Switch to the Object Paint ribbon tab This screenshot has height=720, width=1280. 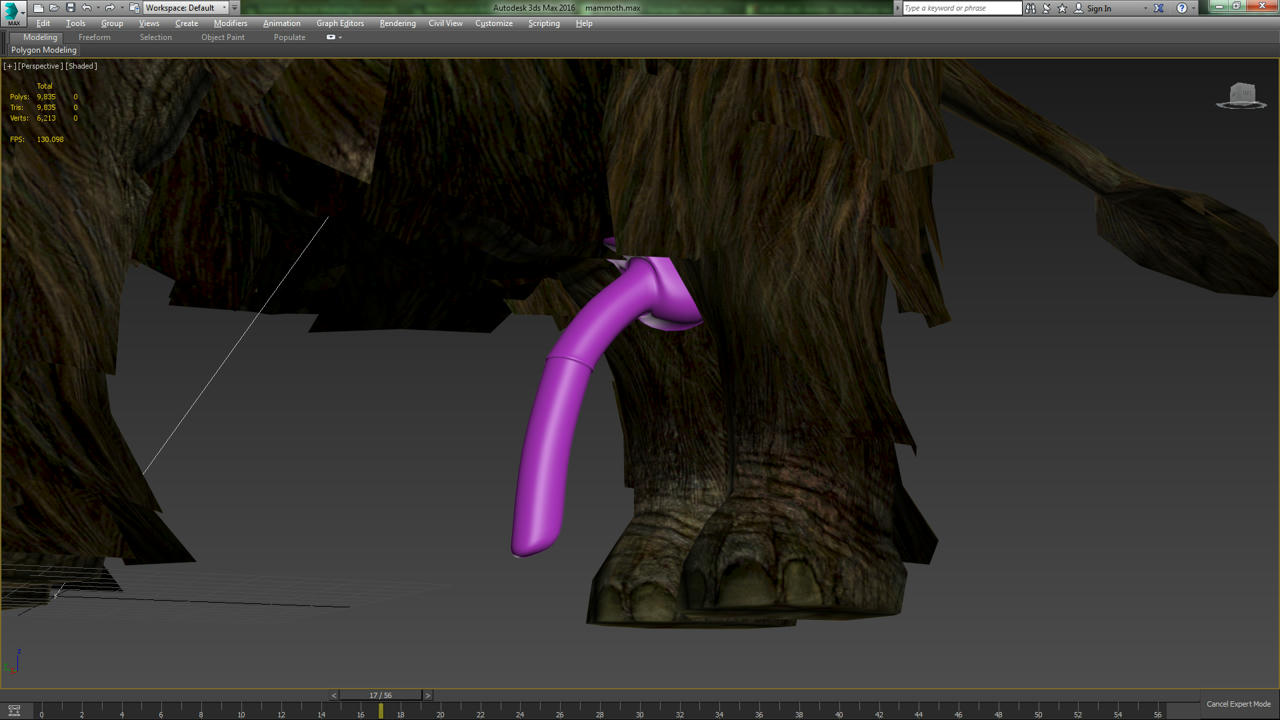[x=223, y=37]
